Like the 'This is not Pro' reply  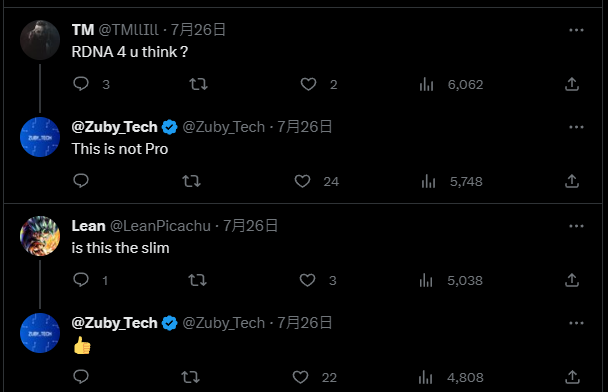coord(302,181)
